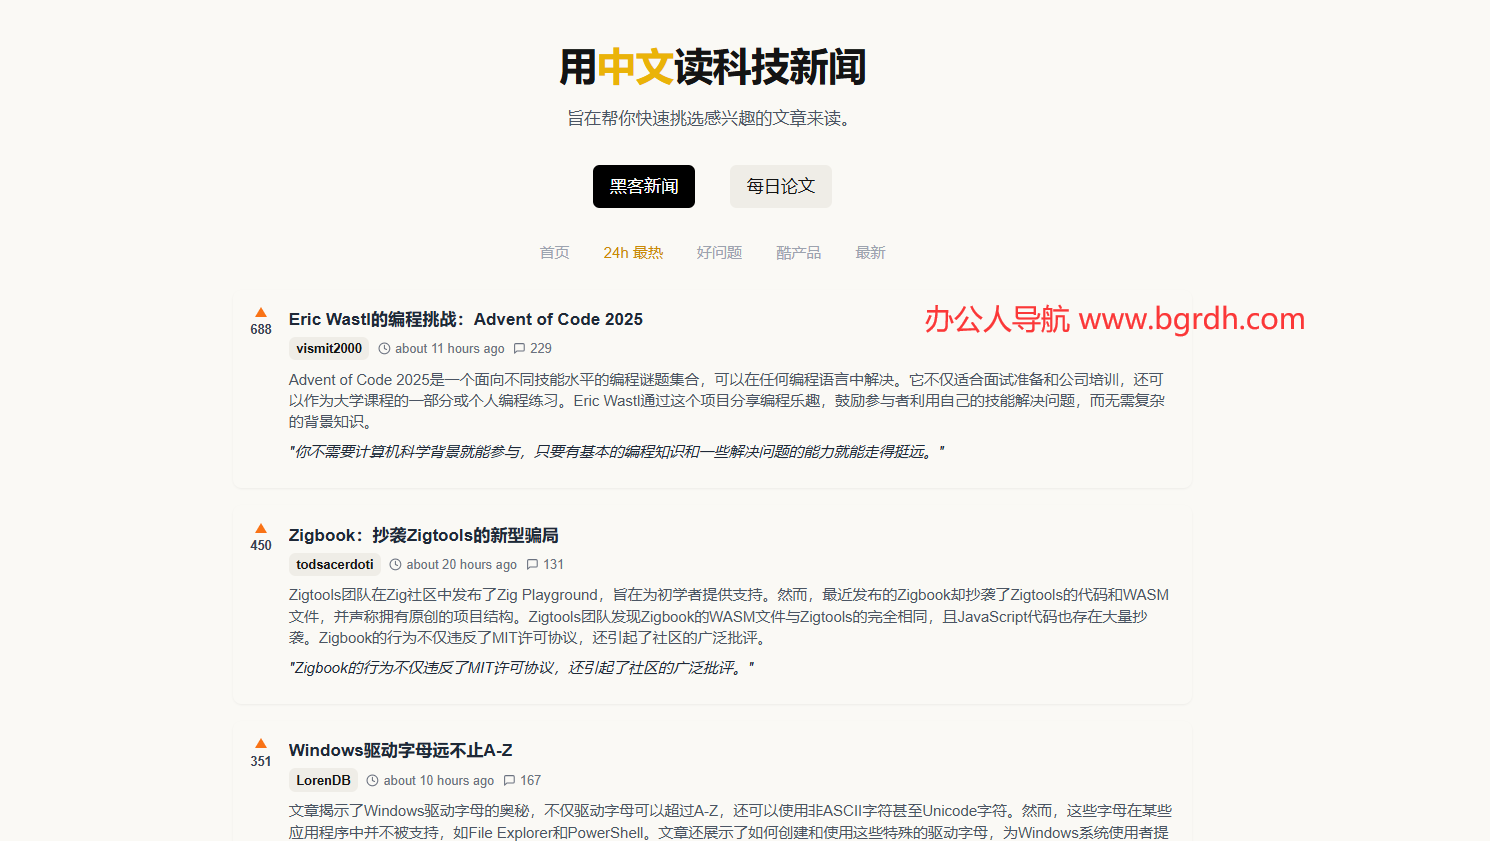Viewport: 1490px width, 841px height.
Task: Open the 'Zigbook: 抄袭Zigtools的新型骗局' headline
Action: 423,536
